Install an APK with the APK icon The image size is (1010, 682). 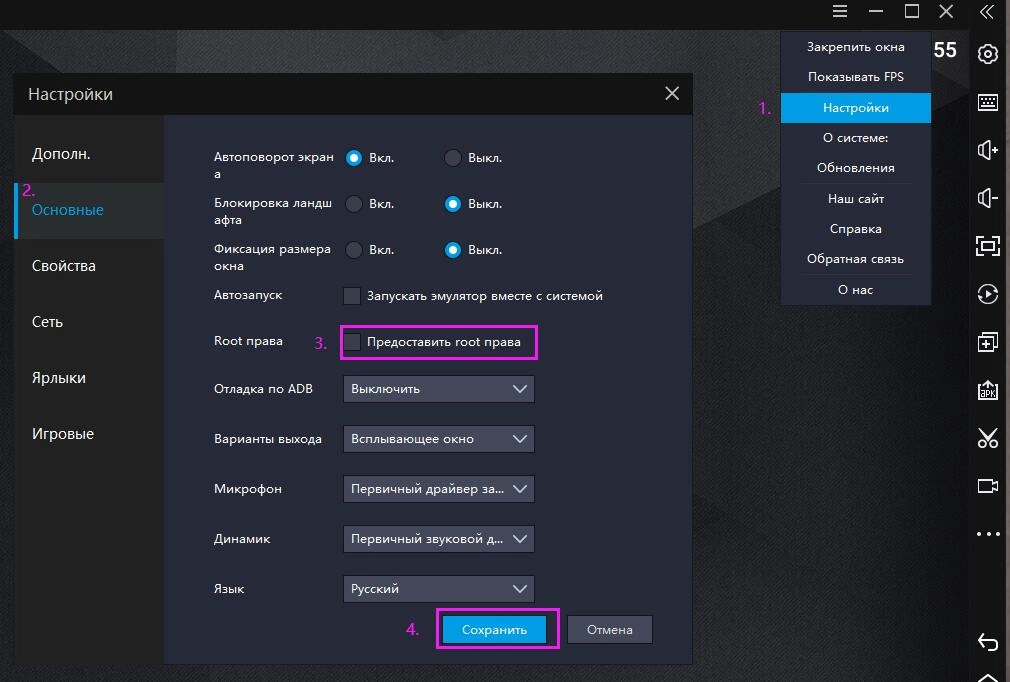(x=988, y=390)
